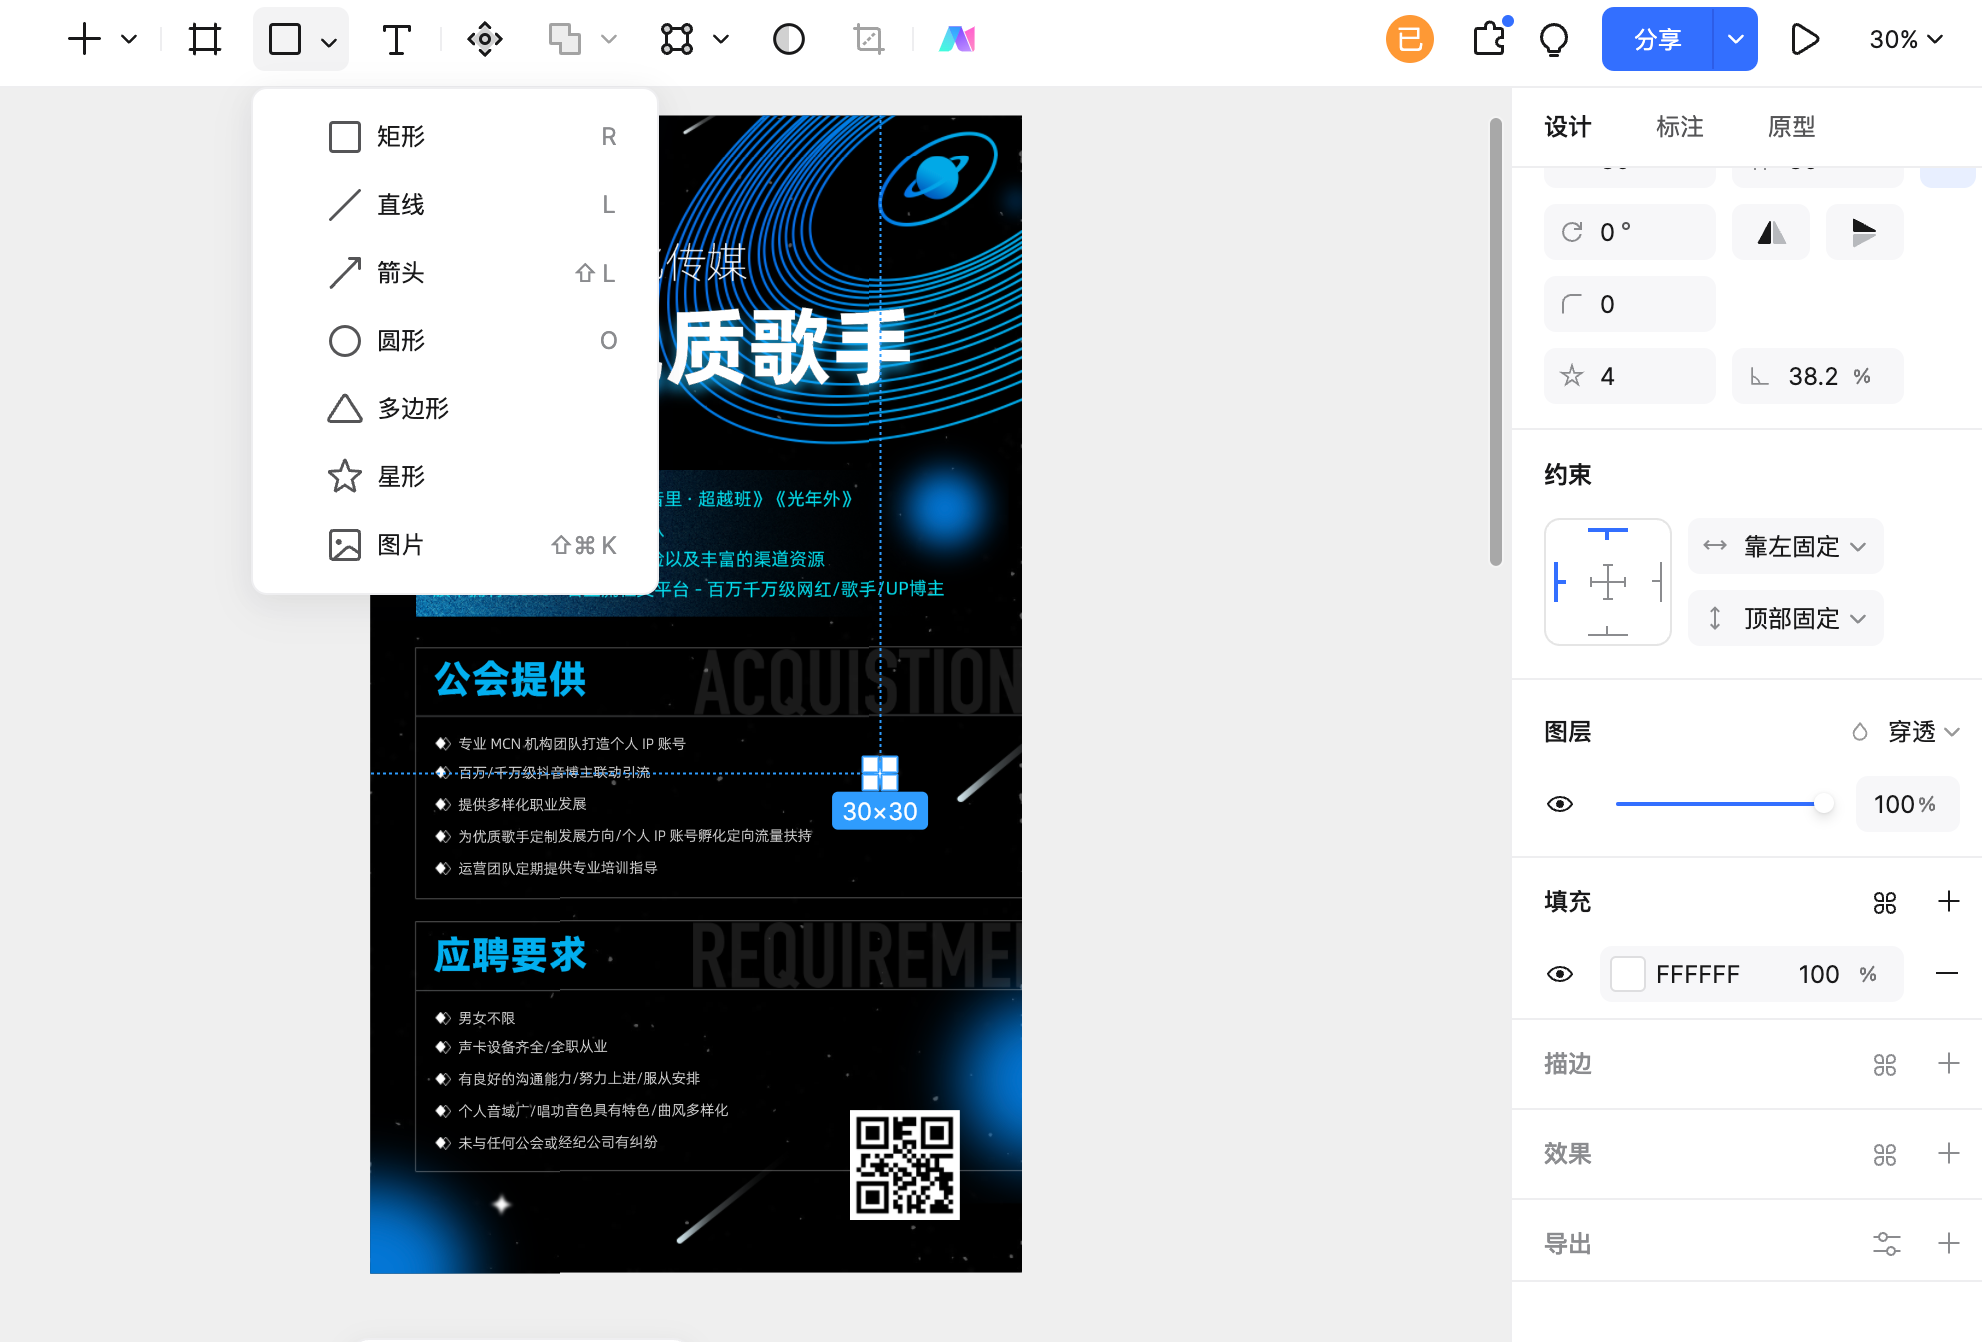The height and width of the screenshot is (1342, 1982).
Task: Open the 靠左固定 horizontal constraint dropdown
Action: [1786, 546]
